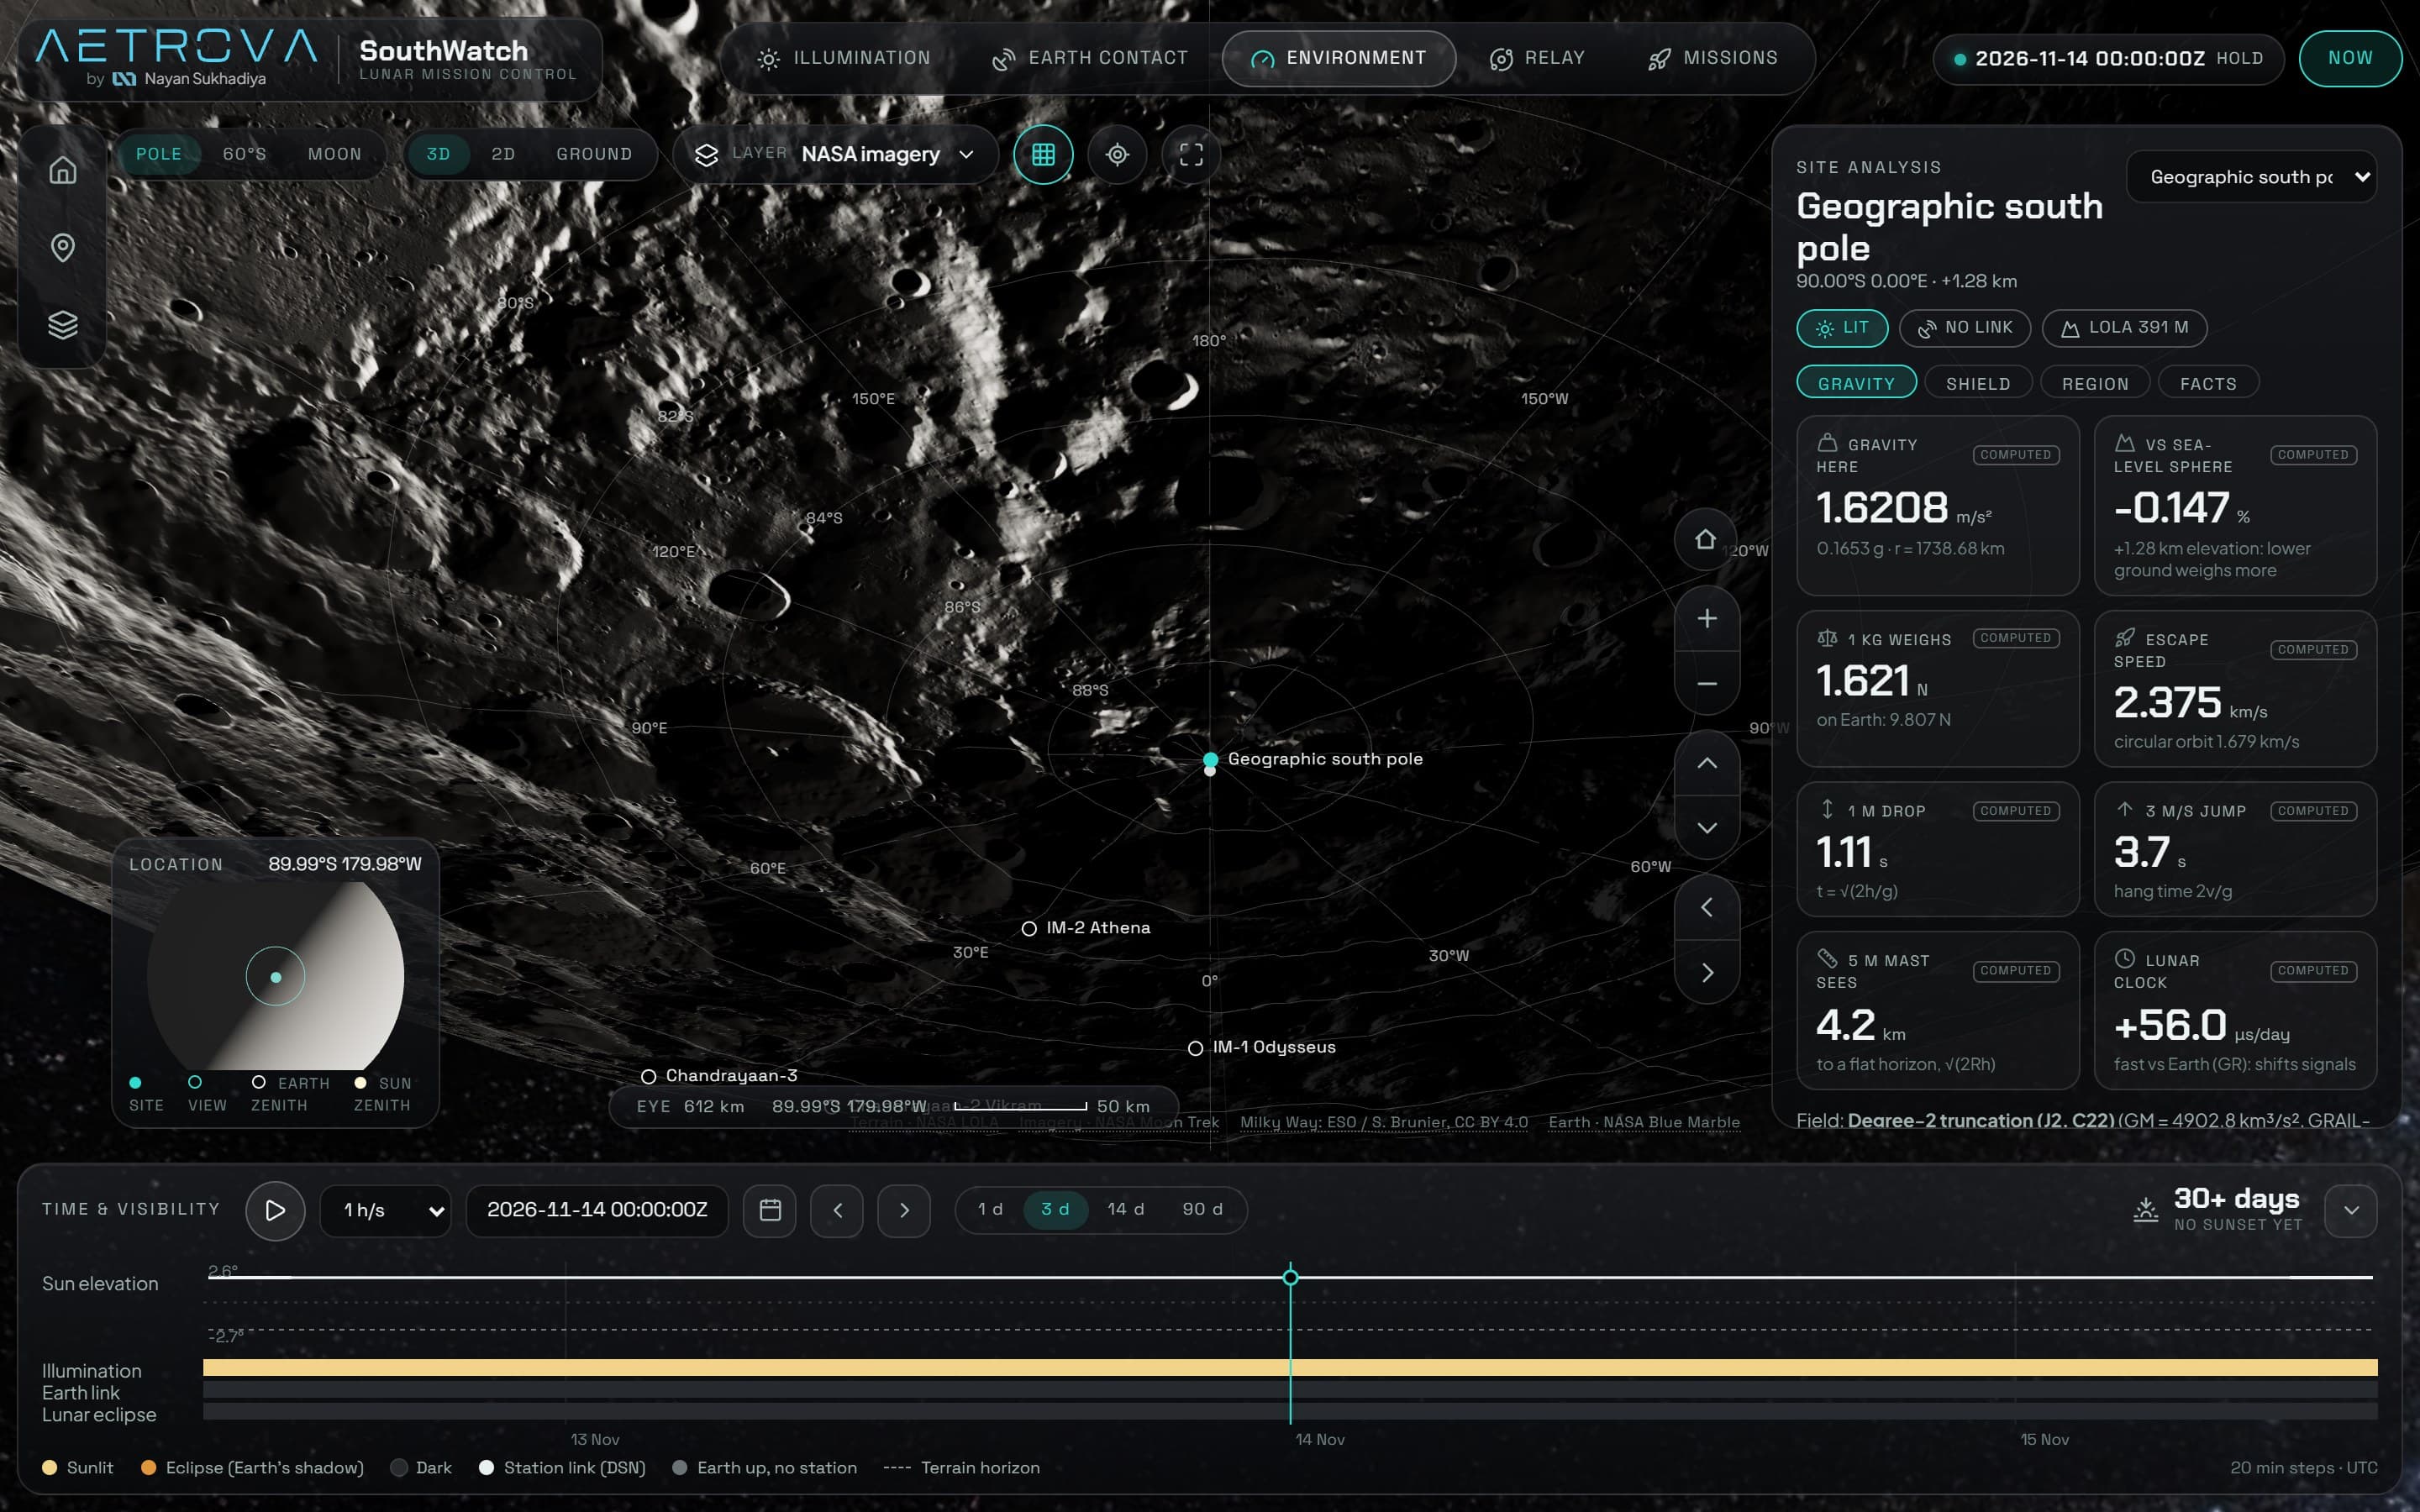Image resolution: width=2420 pixels, height=1512 pixels.
Task: Open the ILLUMINATION tab
Action: (x=844, y=58)
